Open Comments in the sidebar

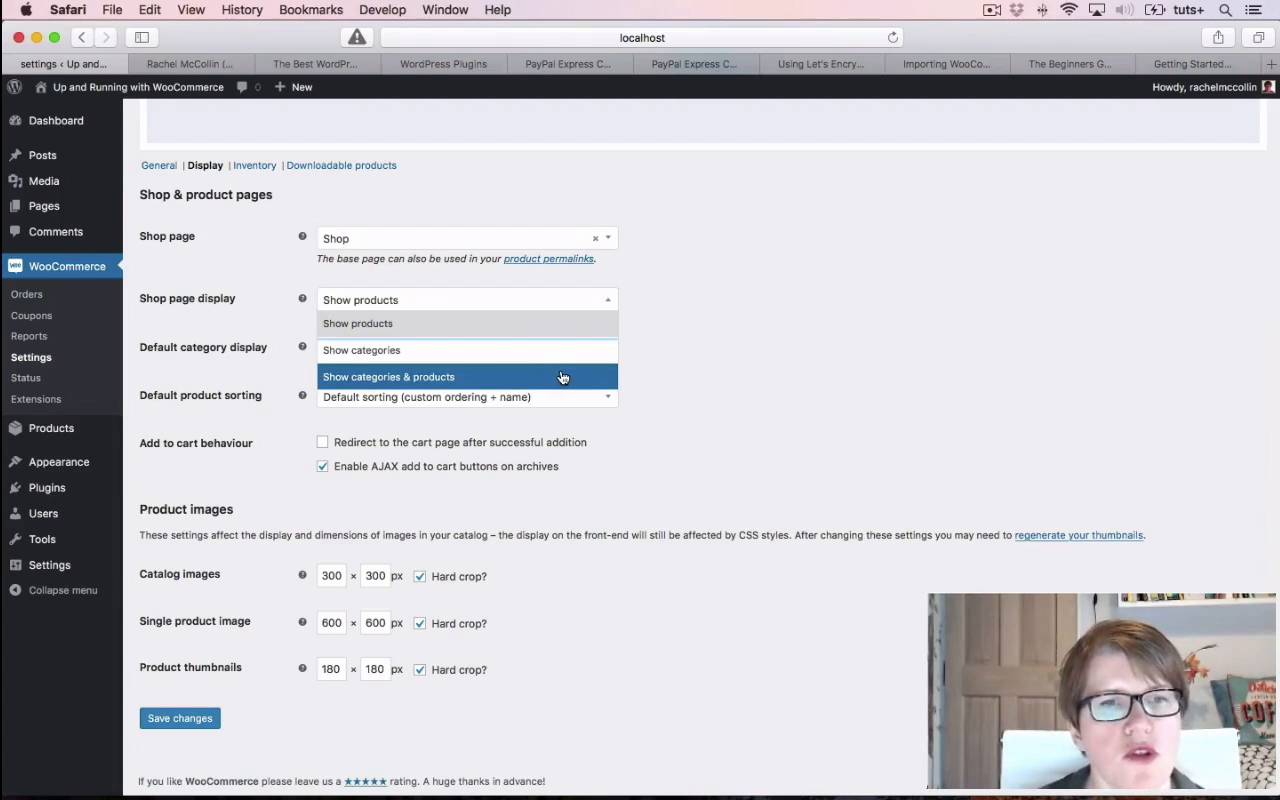point(56,232)
